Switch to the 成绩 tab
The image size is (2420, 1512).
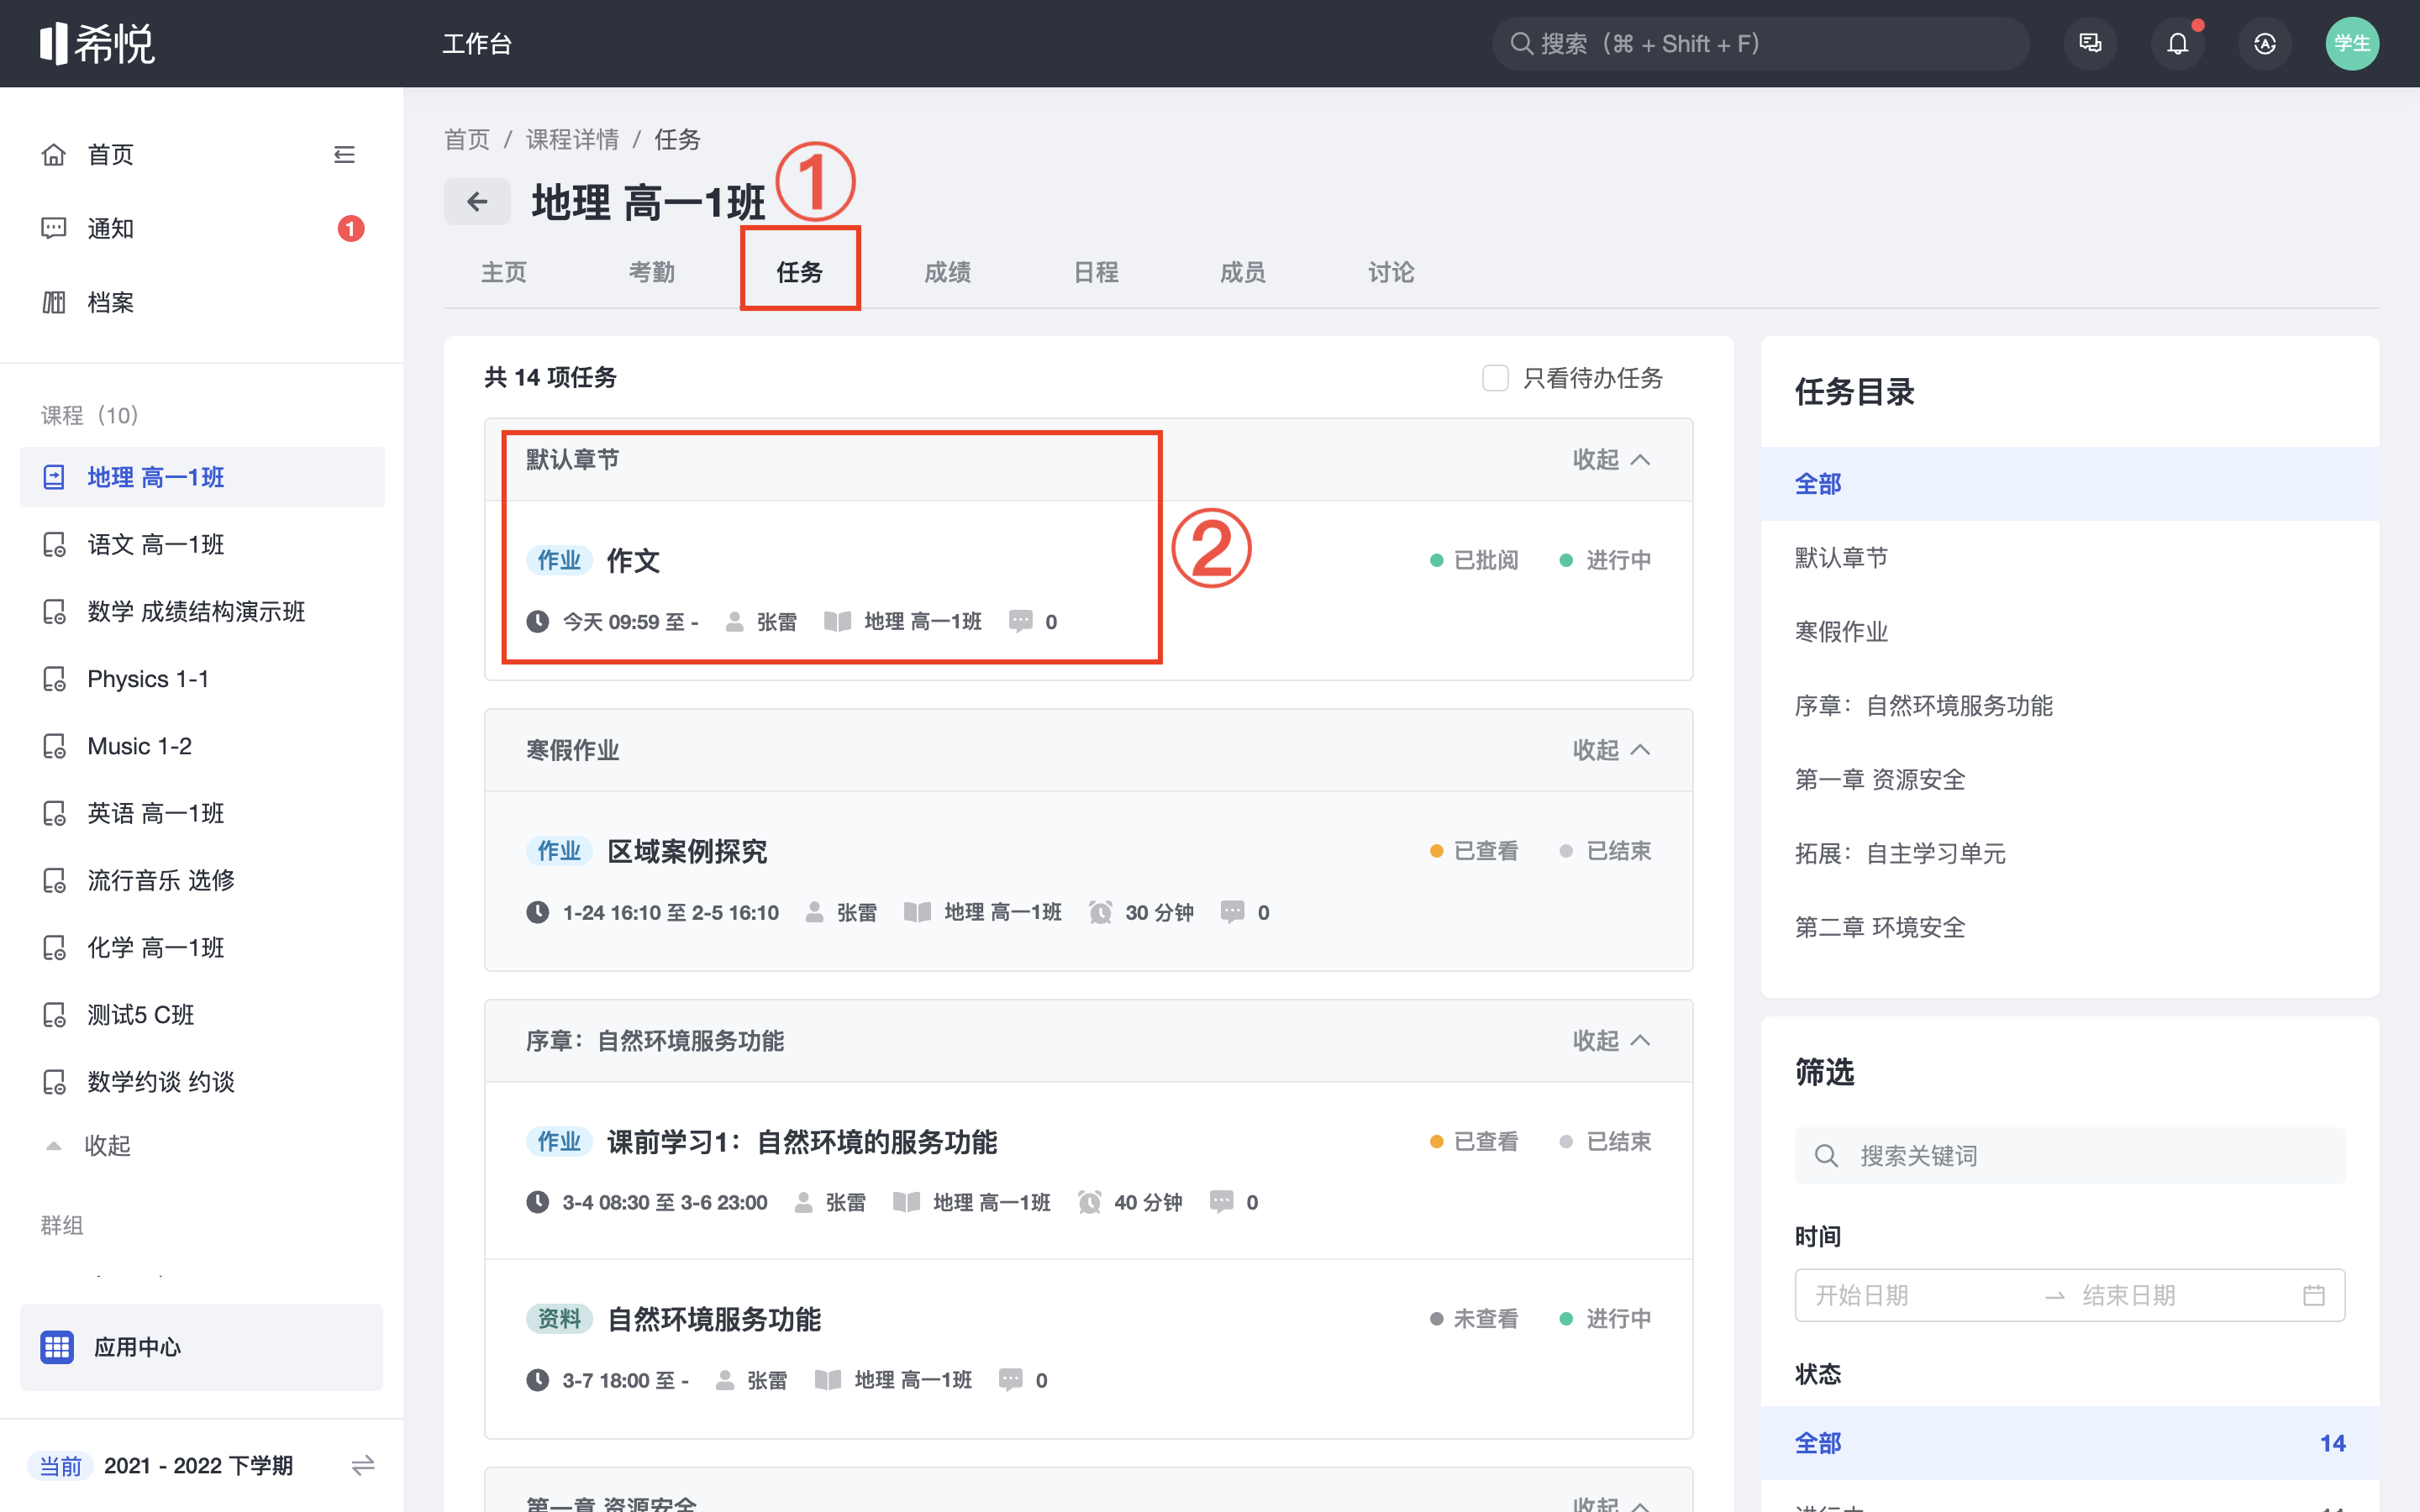pyautogui.click(x=947, y=272)
